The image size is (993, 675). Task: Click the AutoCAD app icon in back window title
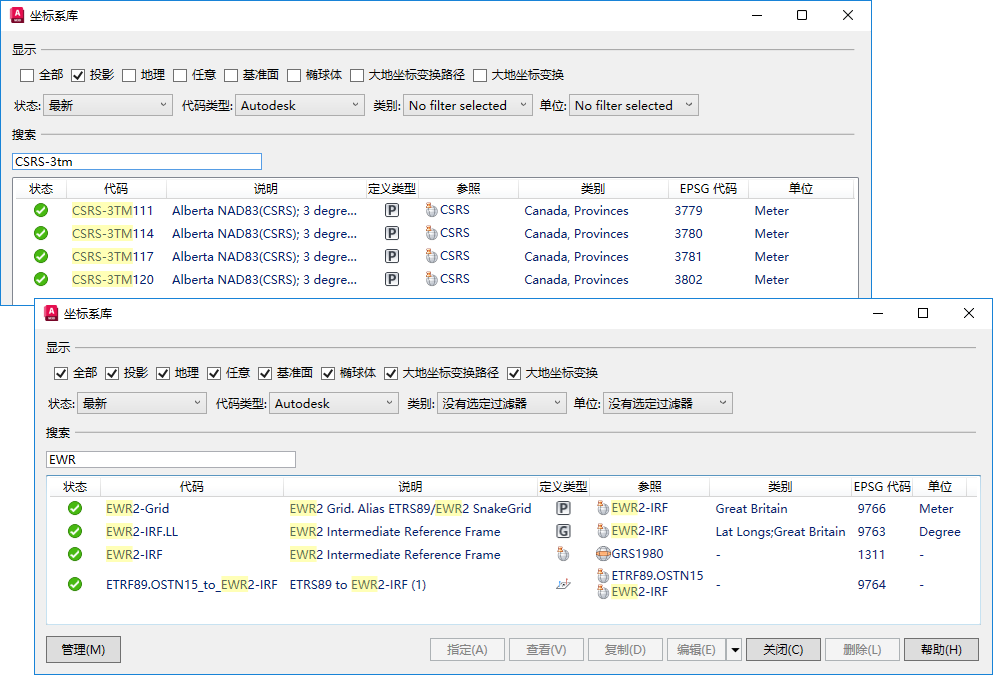click(x=17, y=15)
